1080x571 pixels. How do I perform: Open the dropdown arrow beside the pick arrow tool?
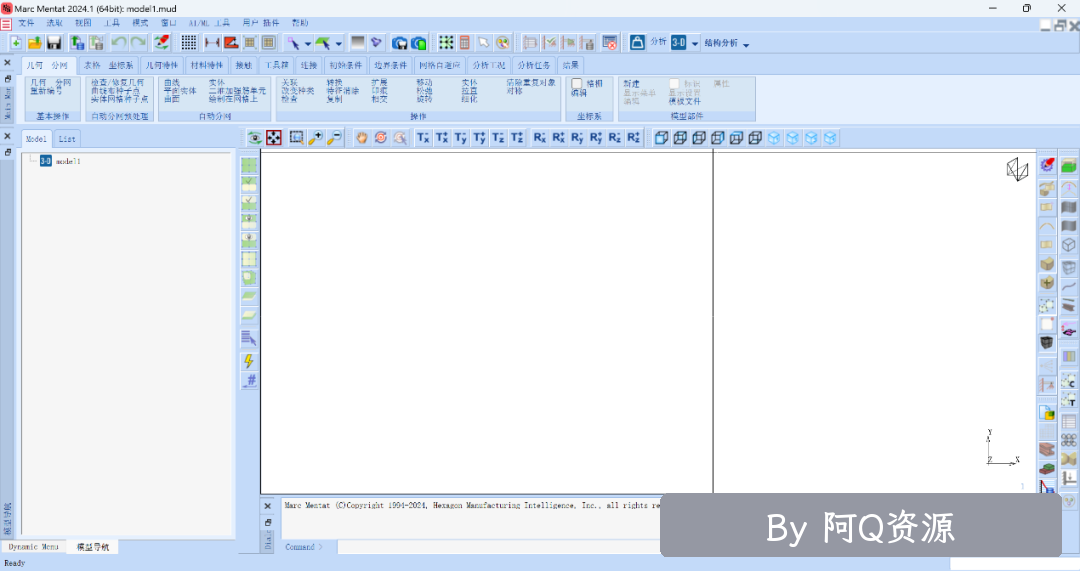pos(308,44)
